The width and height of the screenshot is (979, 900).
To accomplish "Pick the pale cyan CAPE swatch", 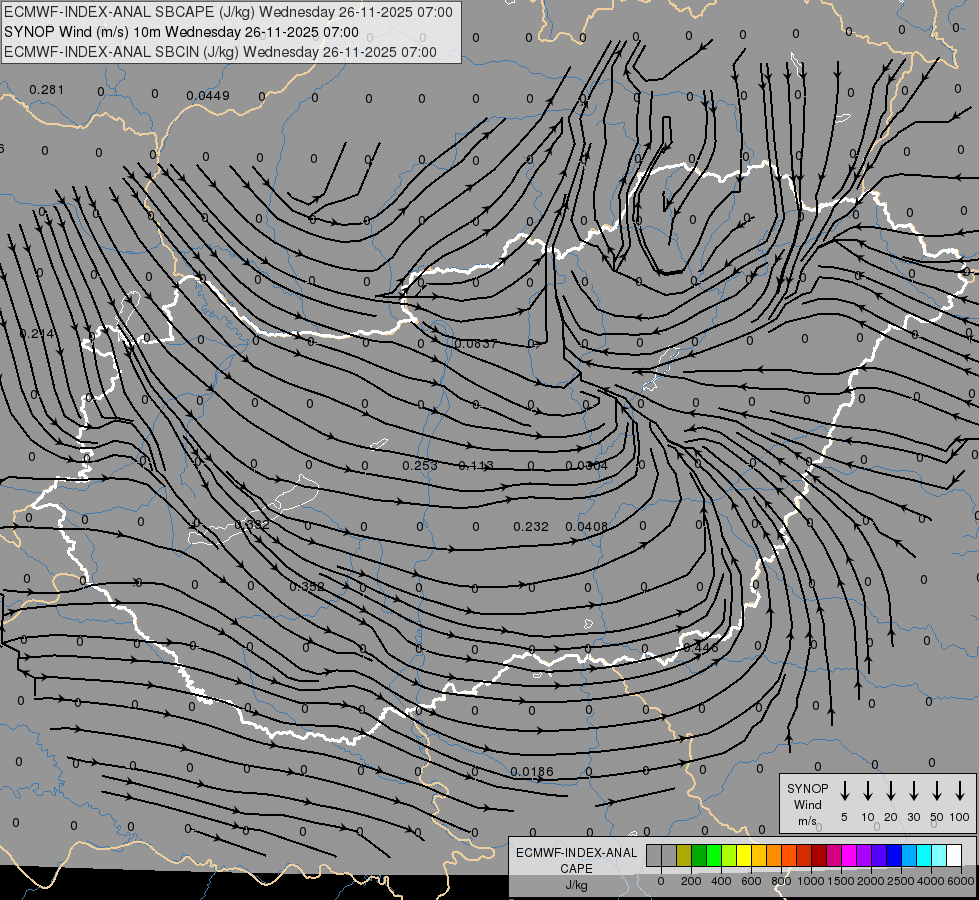I will 938,856.
